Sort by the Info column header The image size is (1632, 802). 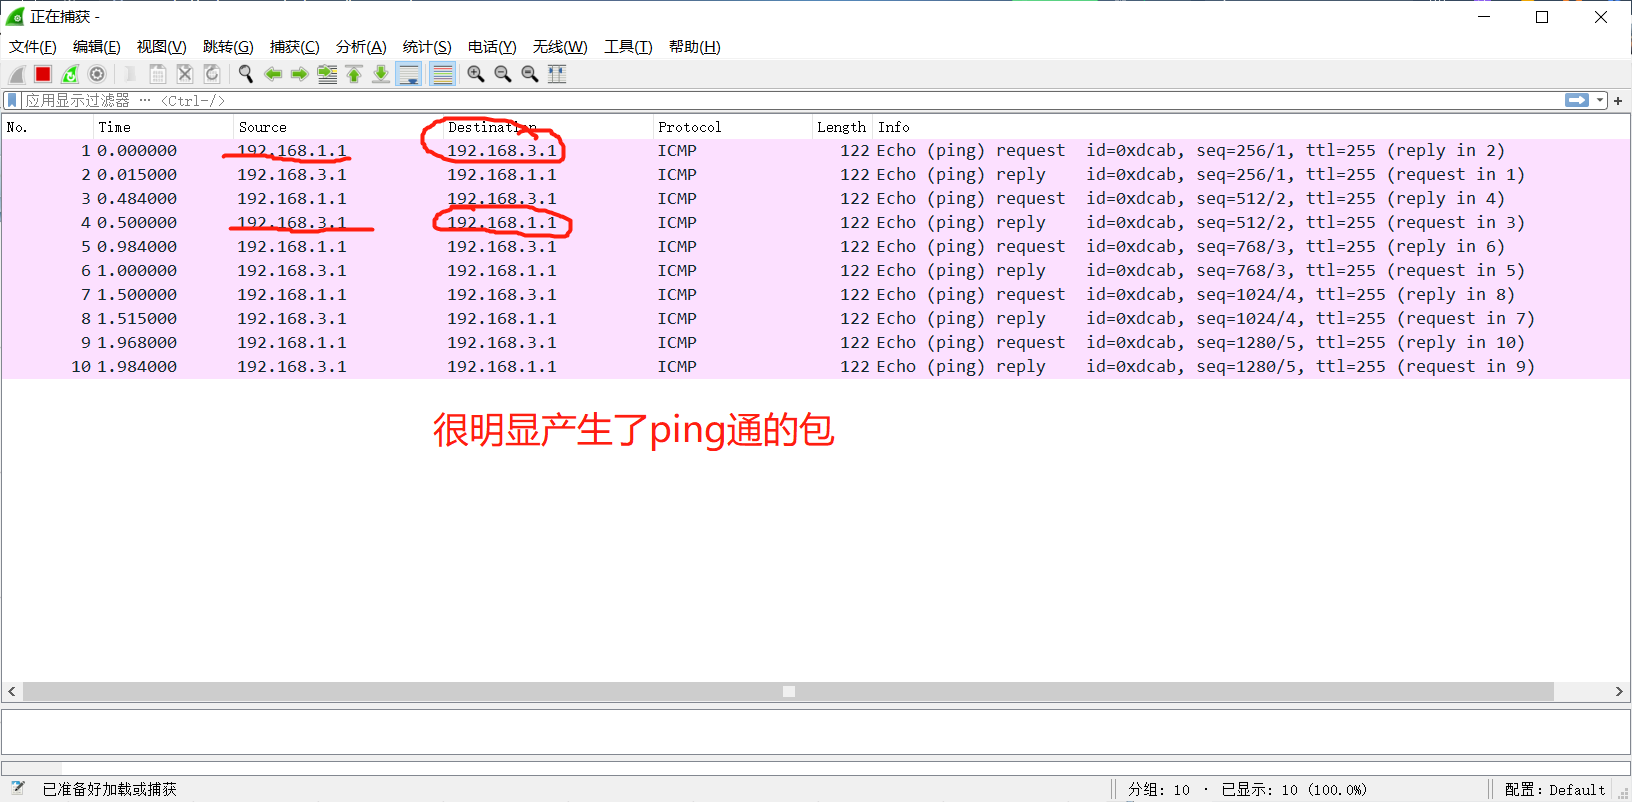1250,127
